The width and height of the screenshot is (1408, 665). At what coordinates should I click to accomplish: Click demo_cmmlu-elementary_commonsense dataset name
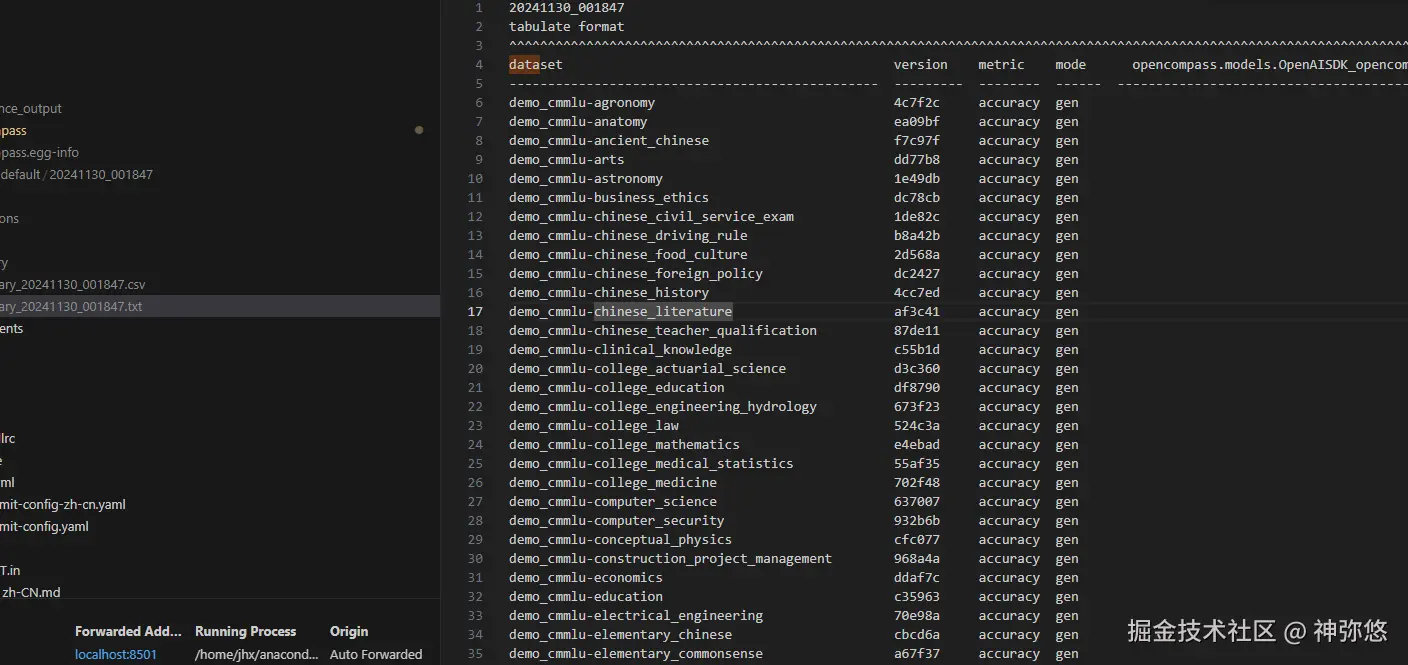click(636, 653)
